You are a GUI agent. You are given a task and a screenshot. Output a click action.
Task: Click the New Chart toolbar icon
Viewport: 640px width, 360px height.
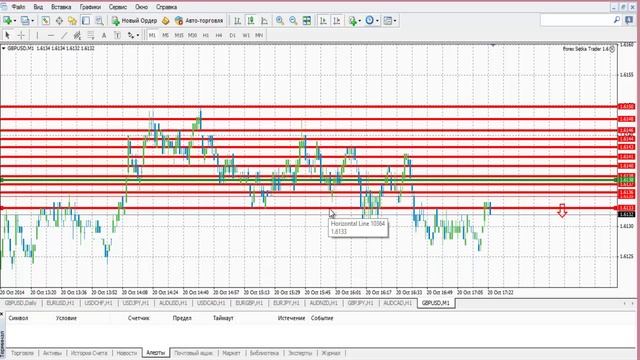[x=7, y=20]
